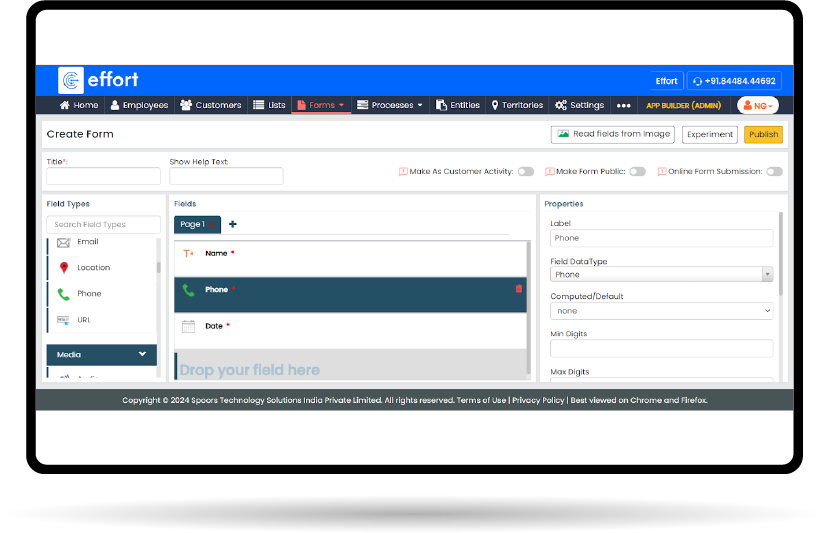Screen dimensions: 824x533
Task: Click the calendar icon on Date field
Action: coord(188,326)
